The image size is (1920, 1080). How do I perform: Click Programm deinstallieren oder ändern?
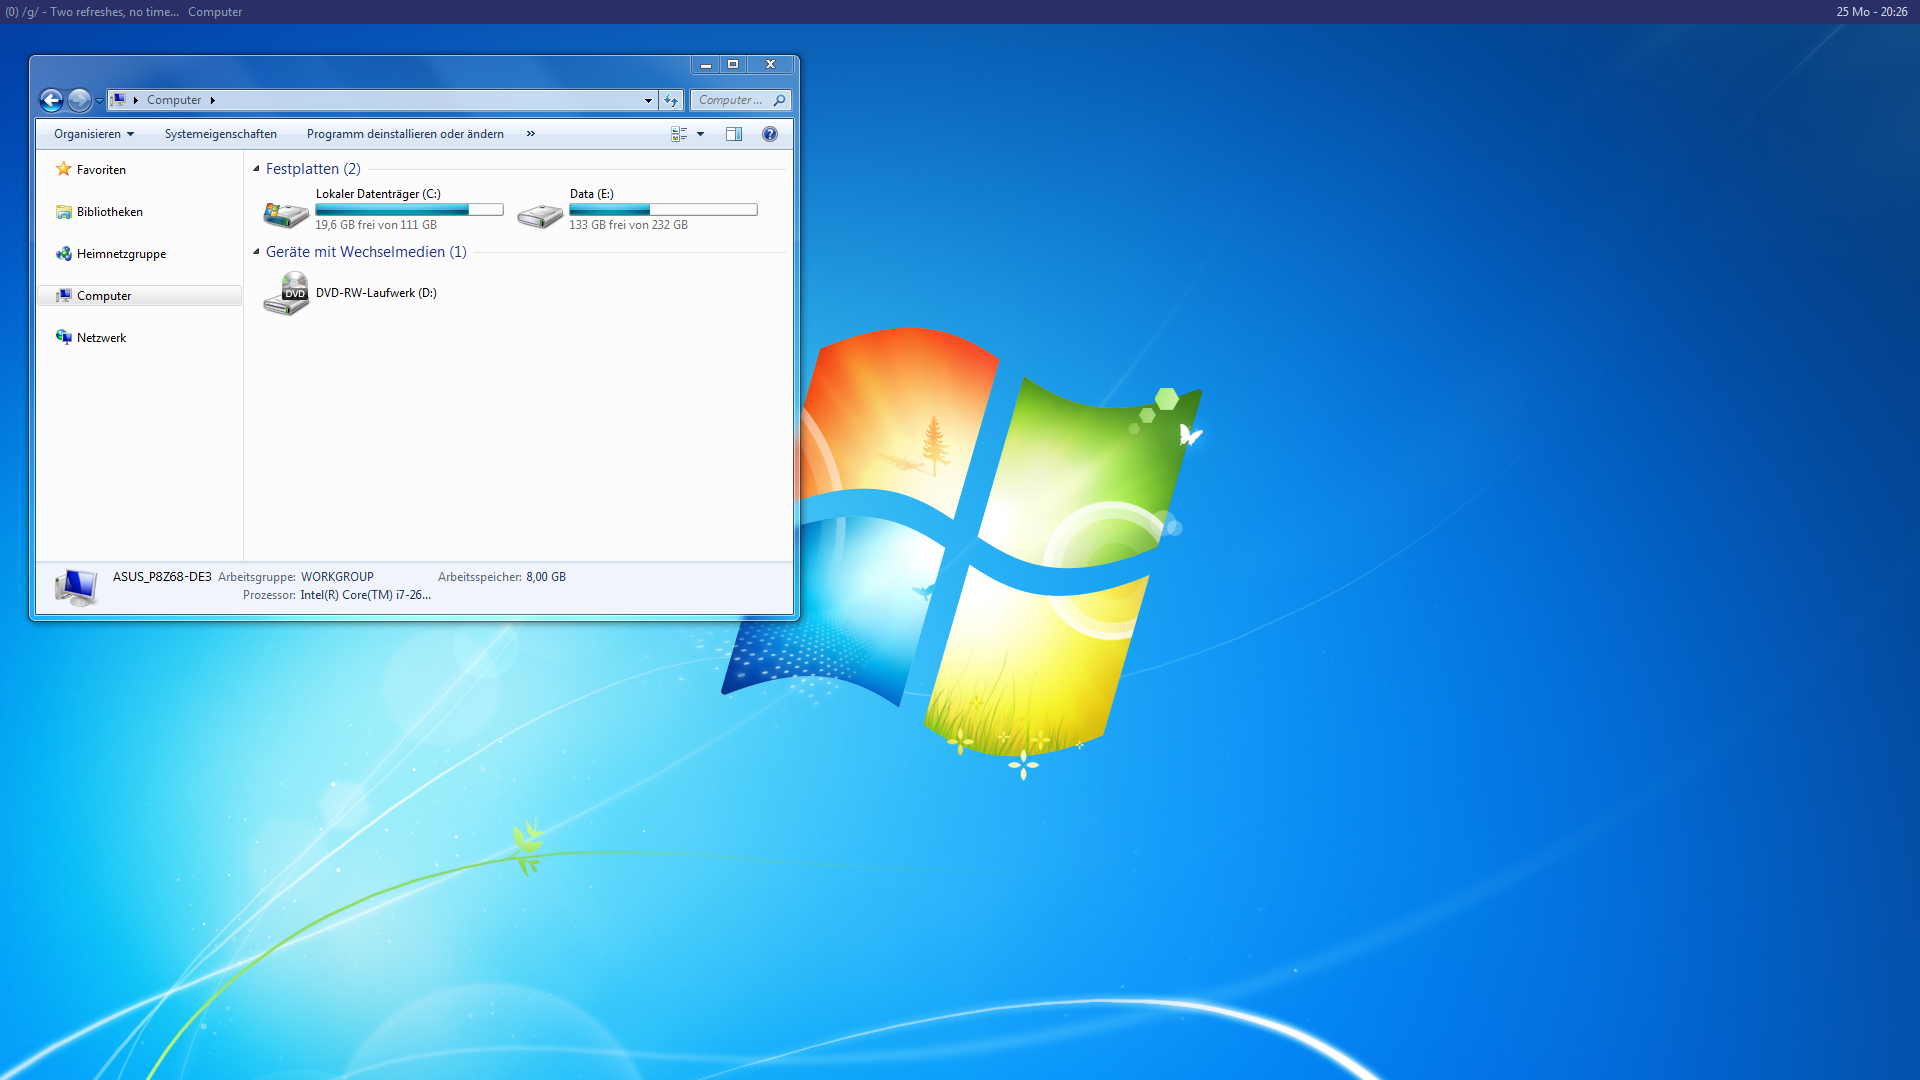[405, 134]
